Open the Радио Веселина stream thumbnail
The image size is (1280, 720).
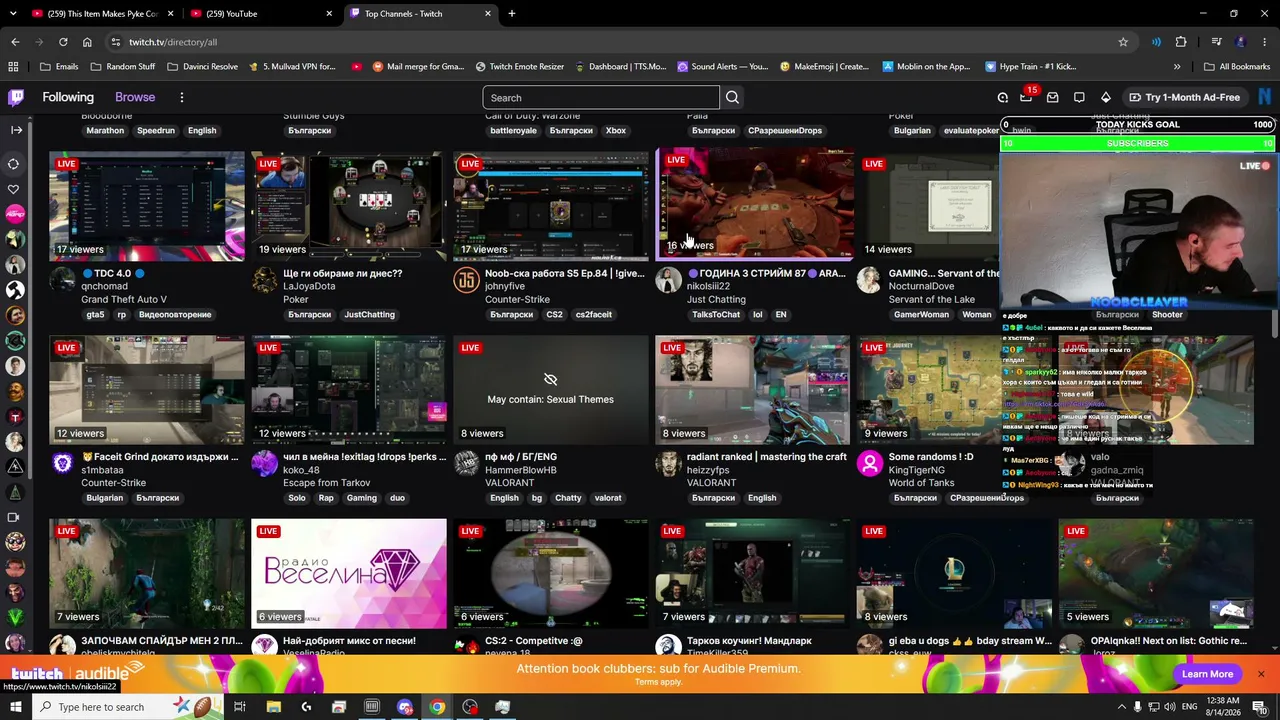click(349, 573)
